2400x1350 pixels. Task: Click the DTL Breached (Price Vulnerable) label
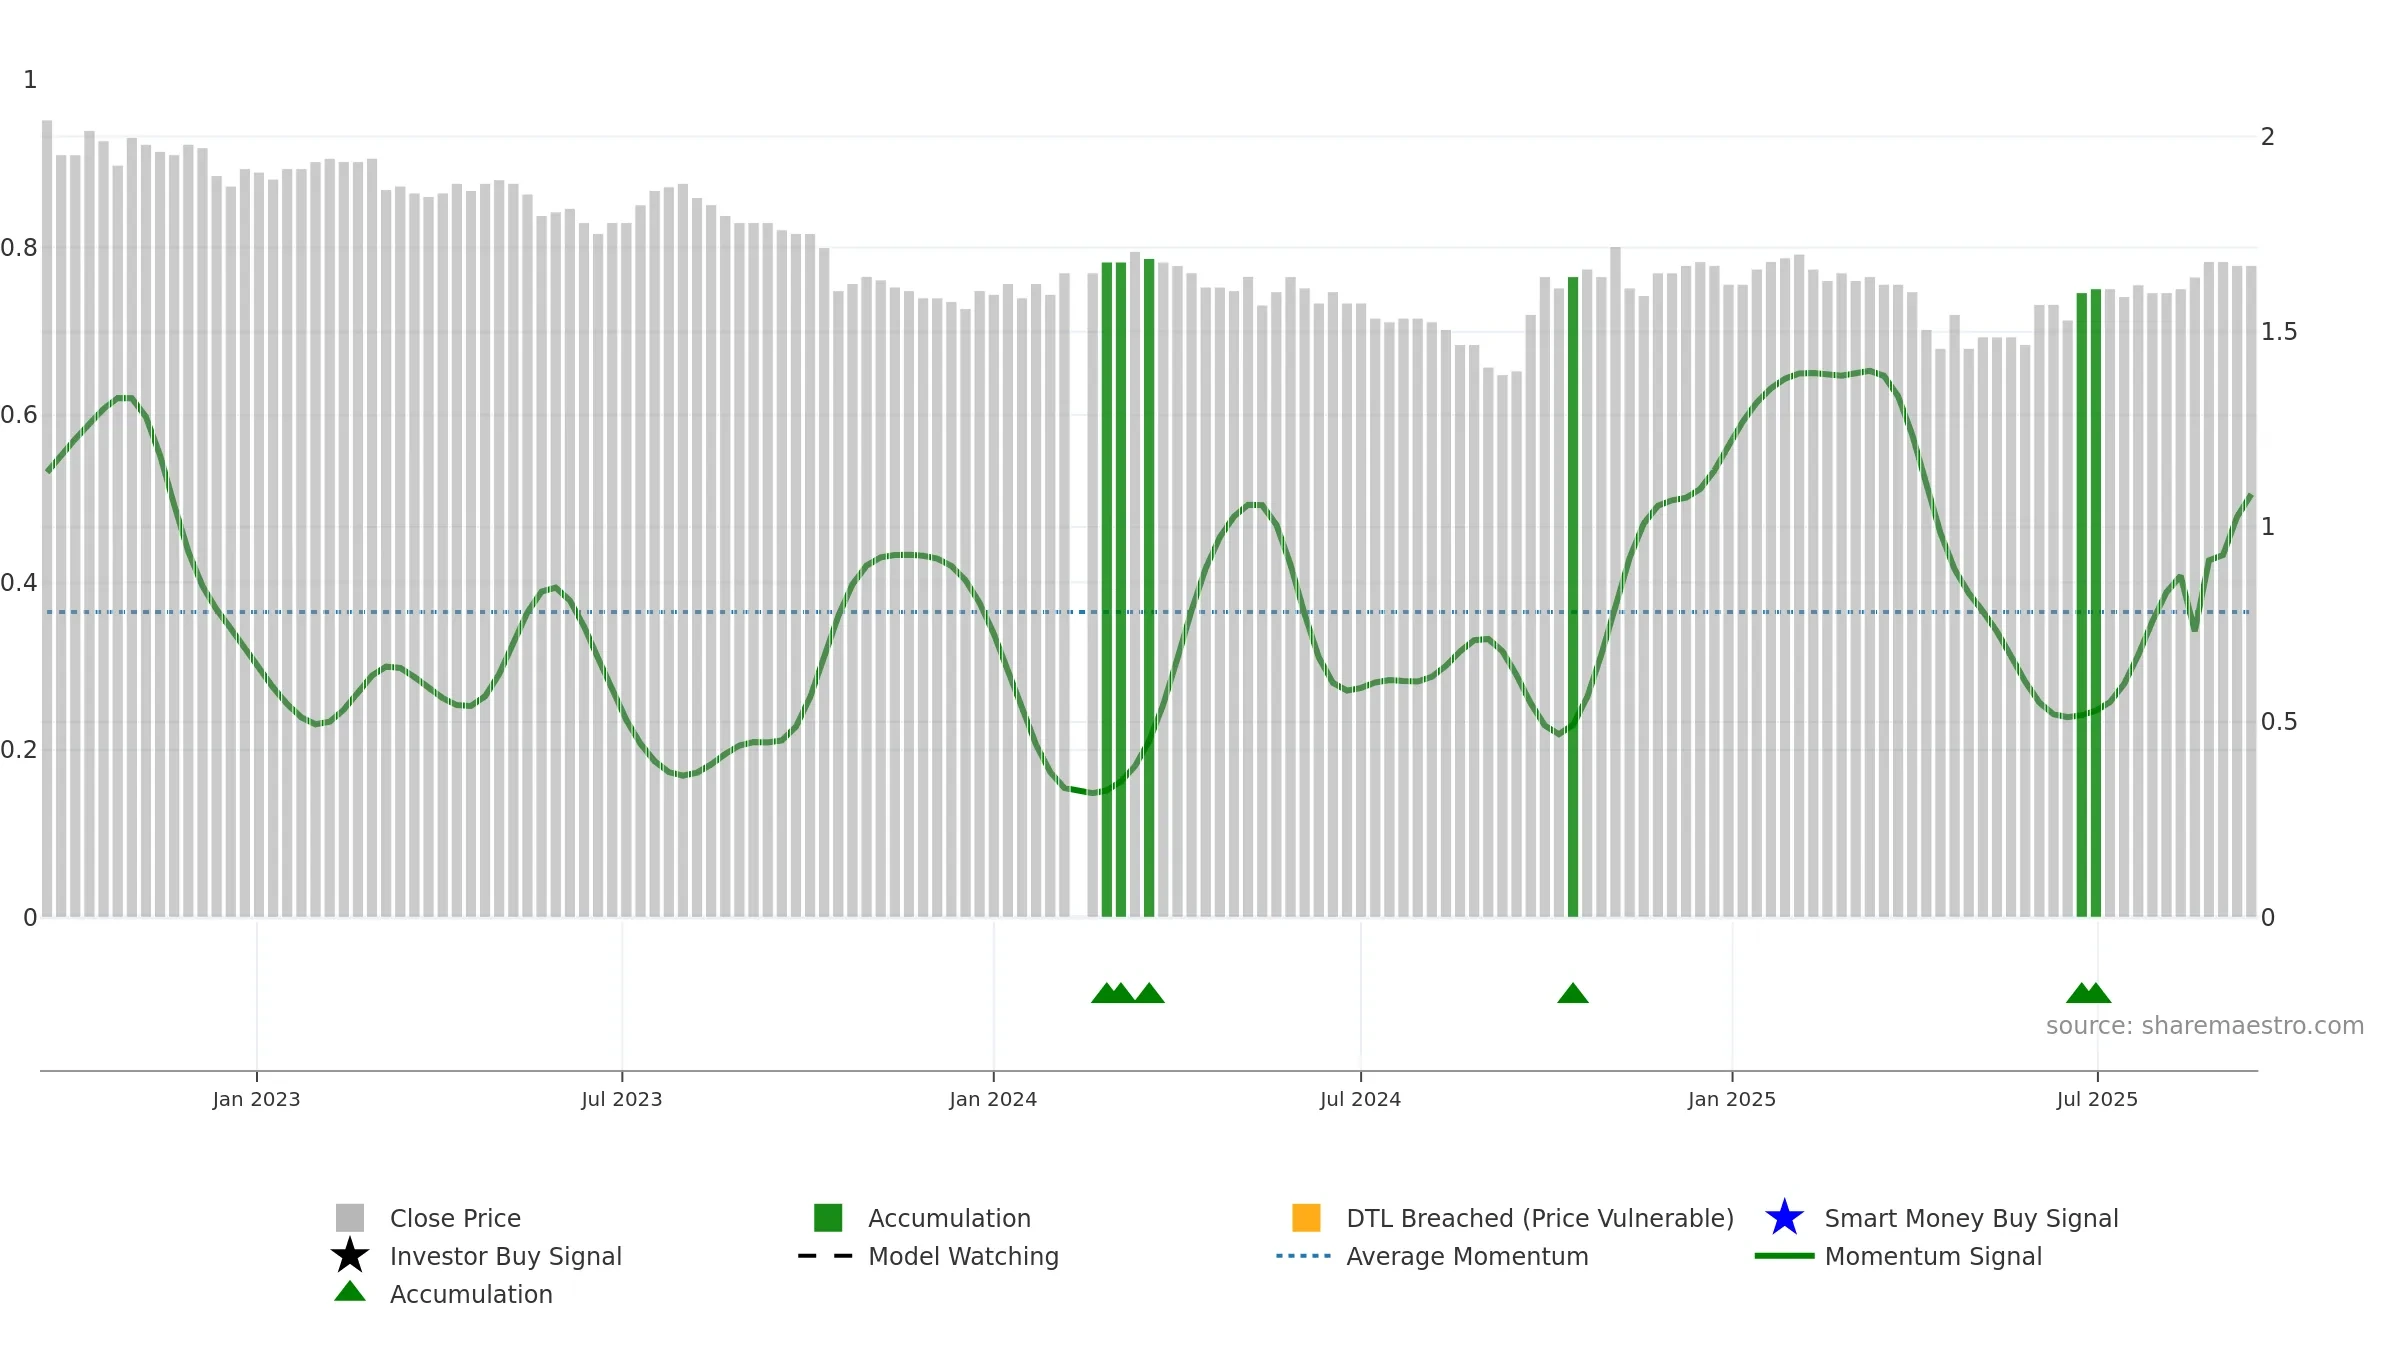(1540, 1218)
